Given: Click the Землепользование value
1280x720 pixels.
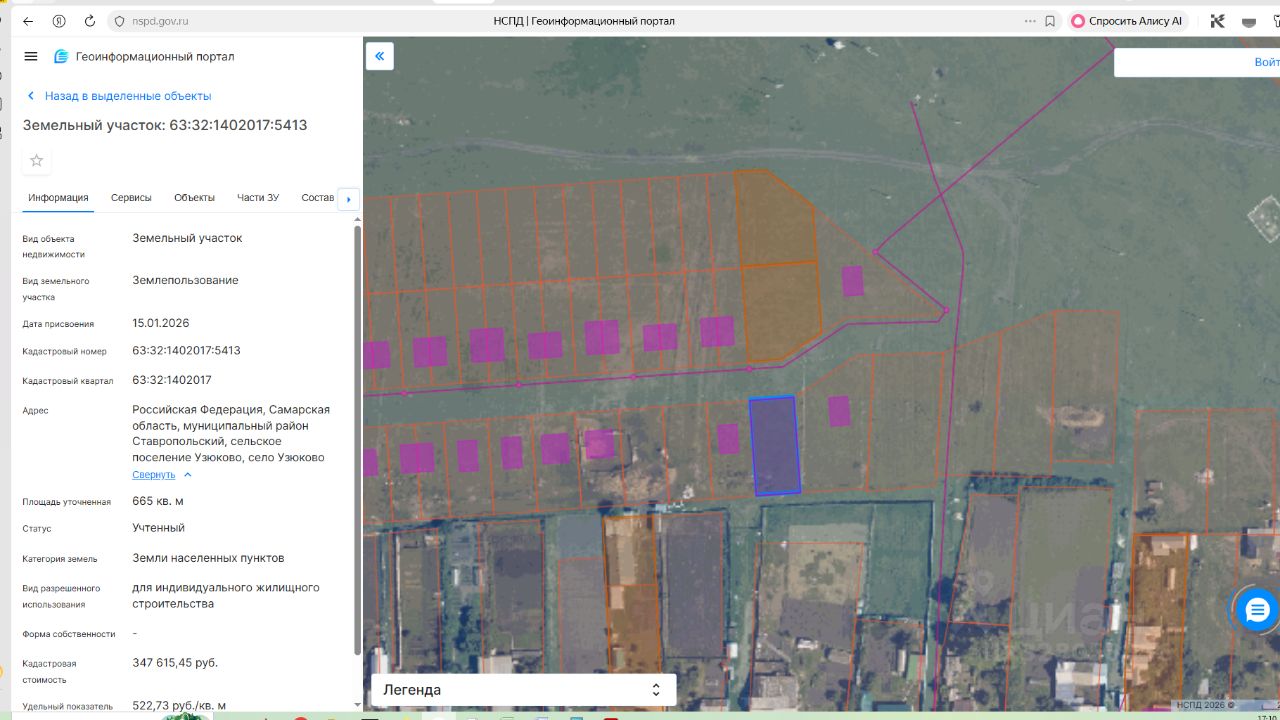Looking at the screenshot, I should pyautogui.click(x=185, y=281).
